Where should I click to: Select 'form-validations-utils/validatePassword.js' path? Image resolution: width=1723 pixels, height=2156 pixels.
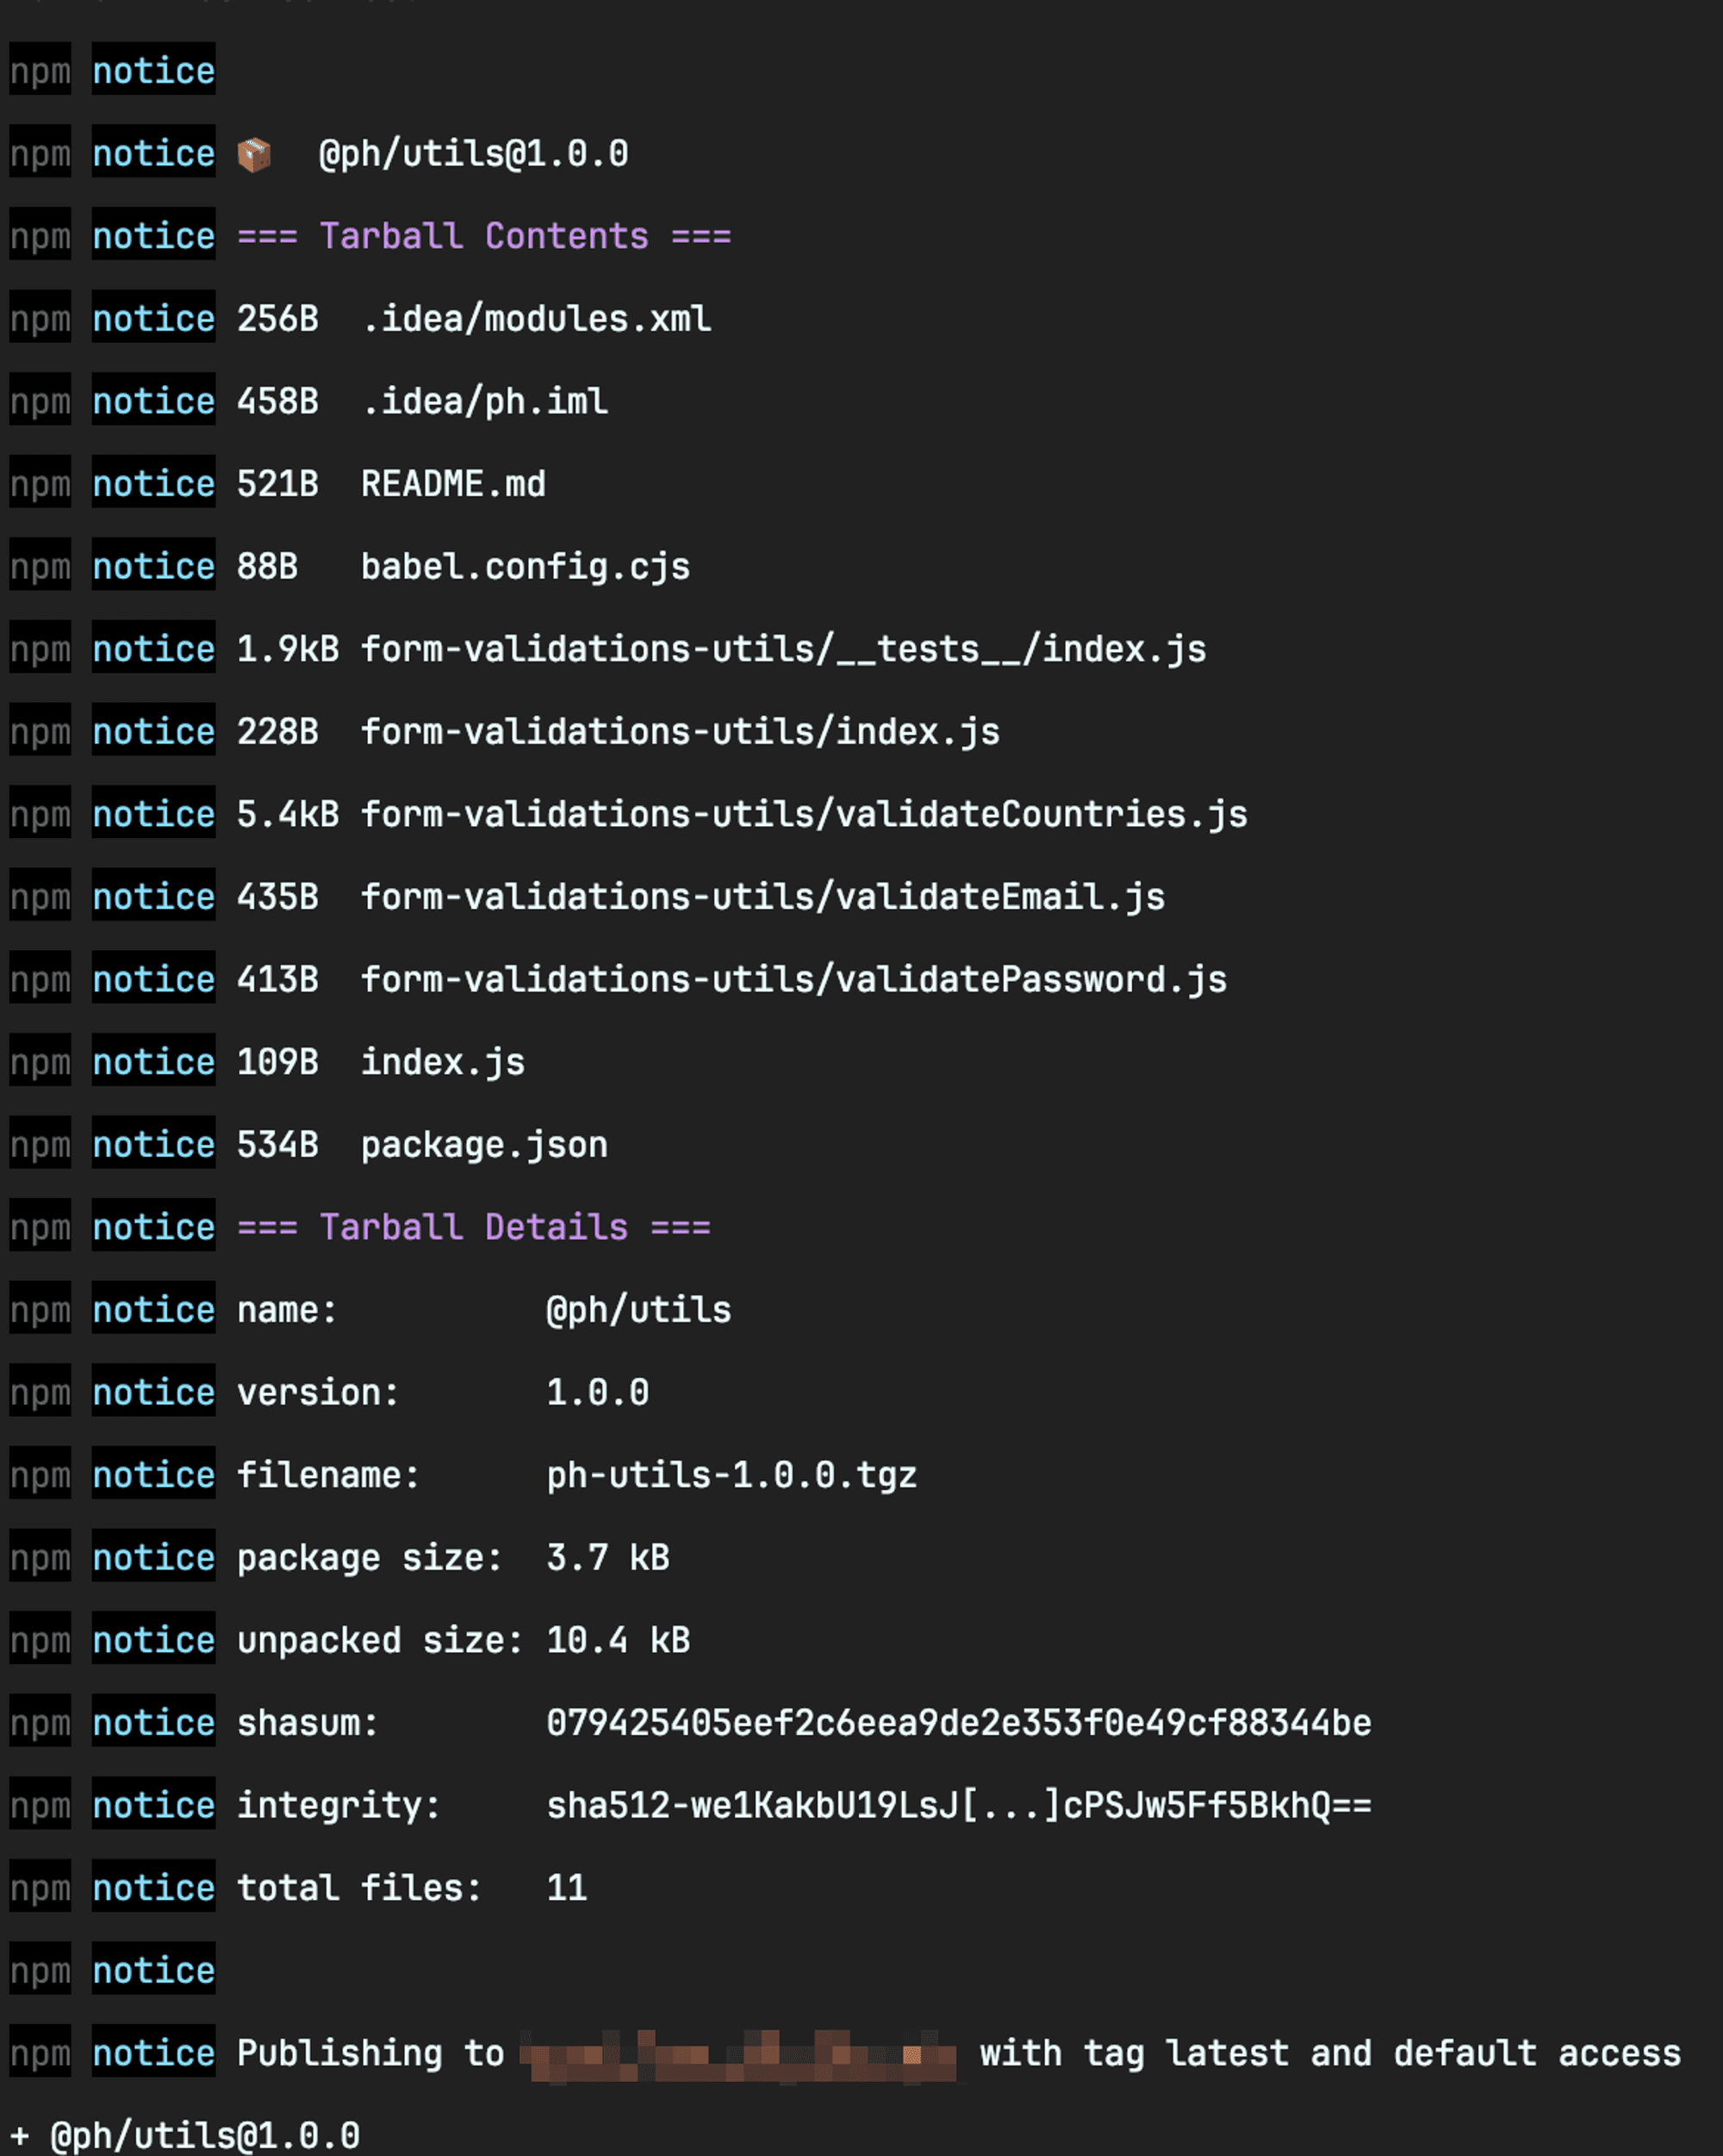[x=794, y=979]
